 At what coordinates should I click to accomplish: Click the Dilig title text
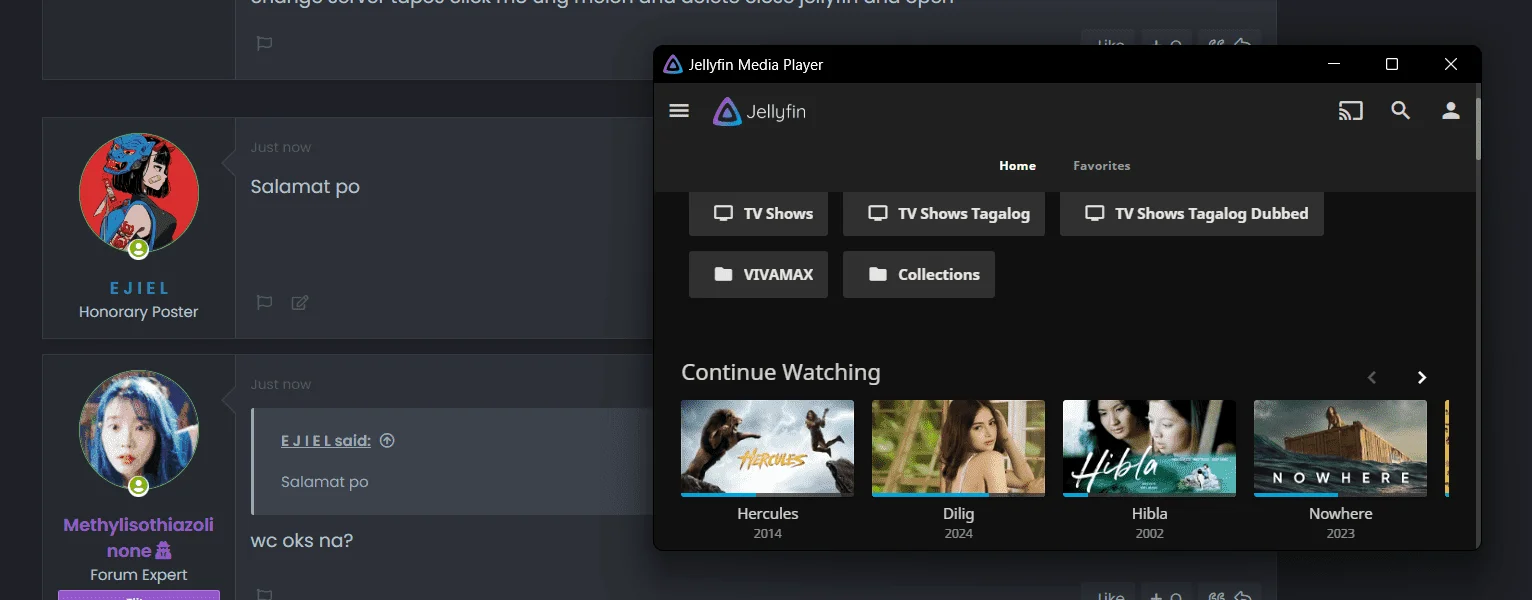[x=958, y=514]
